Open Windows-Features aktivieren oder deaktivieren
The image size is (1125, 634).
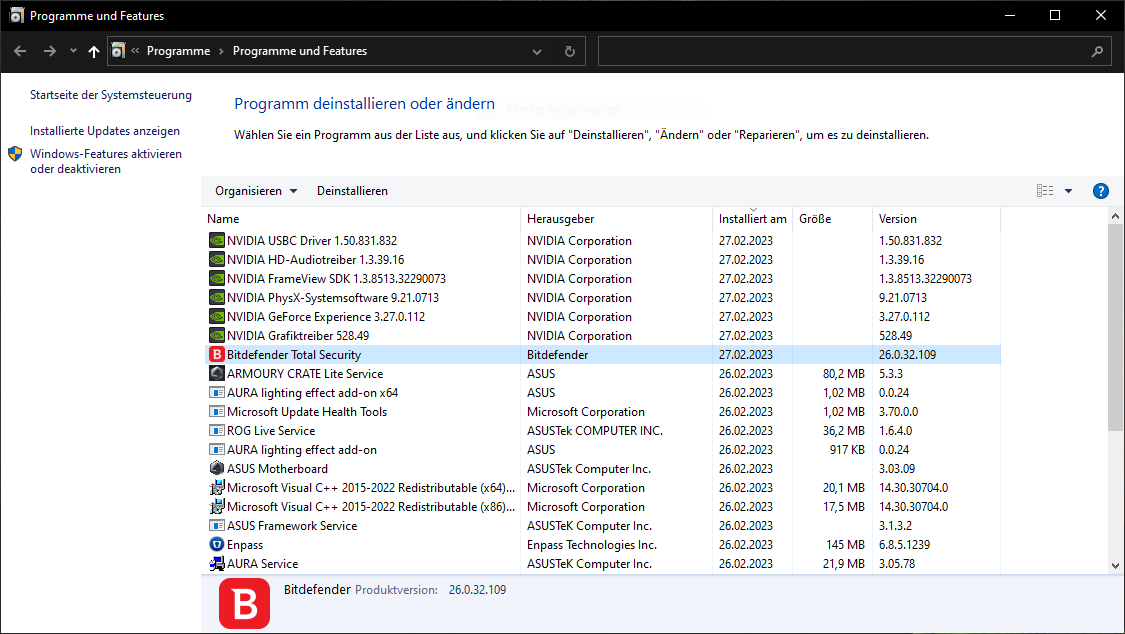coord(105,161)
